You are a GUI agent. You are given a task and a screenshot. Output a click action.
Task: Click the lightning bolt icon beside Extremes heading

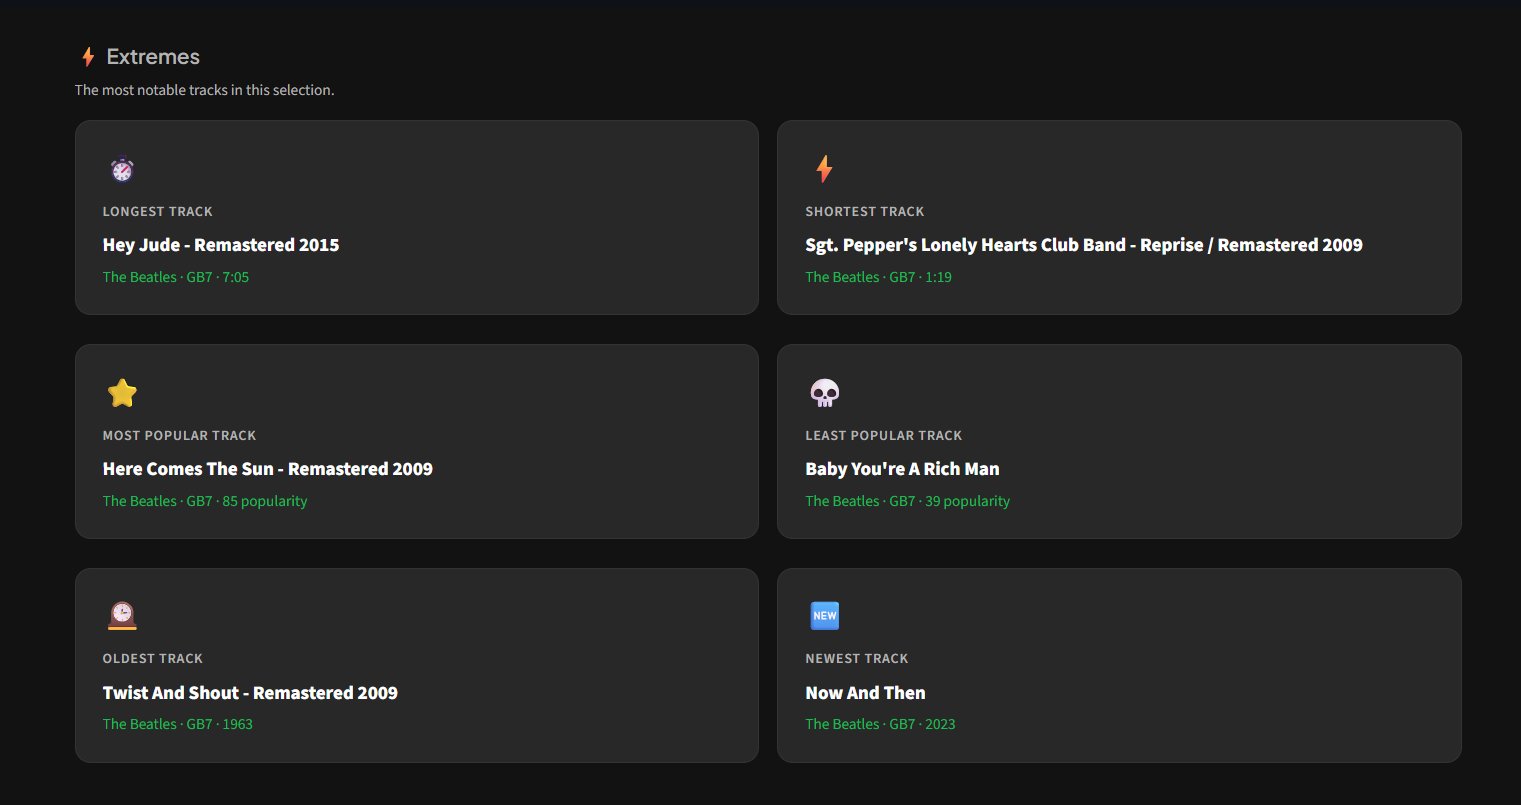tap(88, 57)
